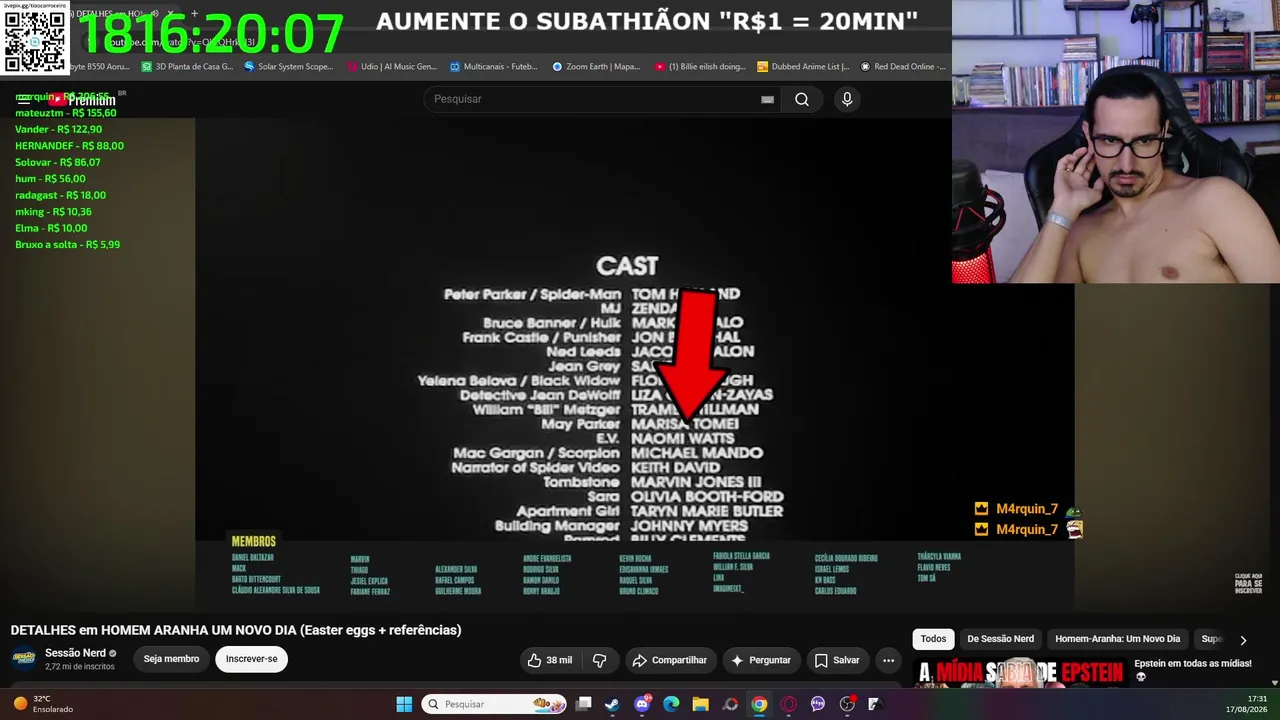Screen dimensions: 1280x720
Task: Open the Windows Start menu
Action: pos(404,704)
